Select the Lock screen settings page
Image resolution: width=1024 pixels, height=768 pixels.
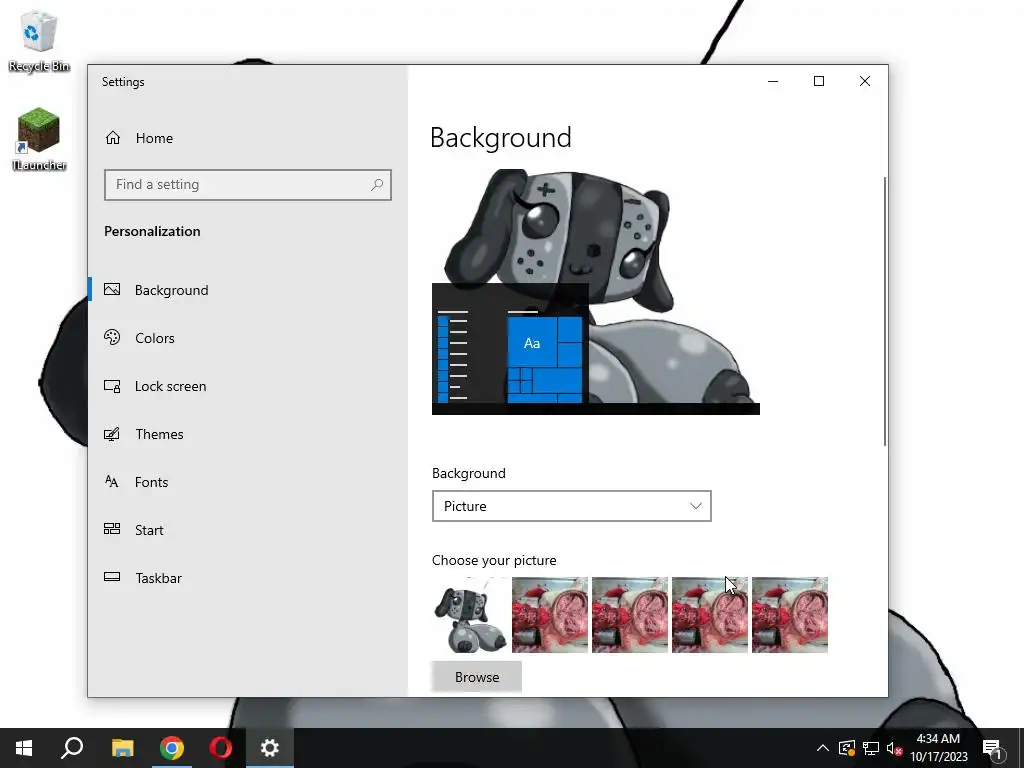click(x=248, y=386)
